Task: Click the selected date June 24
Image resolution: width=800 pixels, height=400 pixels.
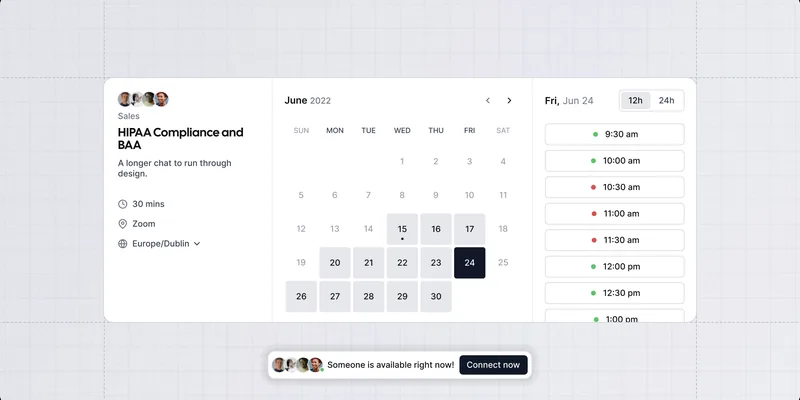Action: 469,263
